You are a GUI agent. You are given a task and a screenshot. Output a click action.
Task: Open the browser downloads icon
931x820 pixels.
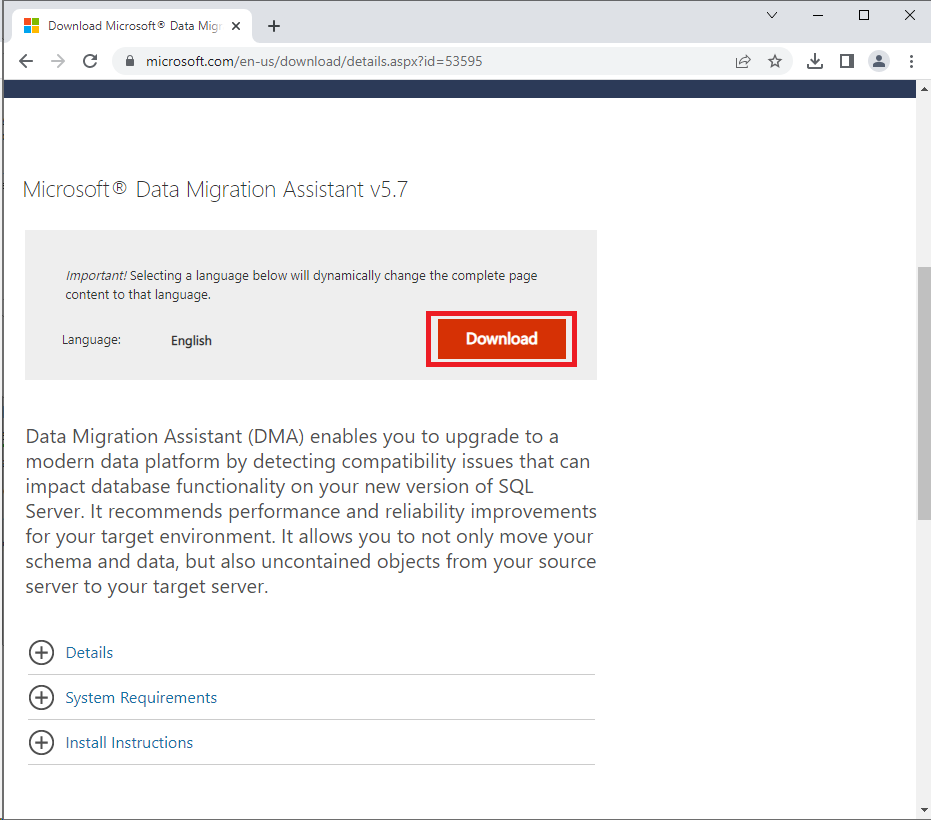tap(815, 61)
